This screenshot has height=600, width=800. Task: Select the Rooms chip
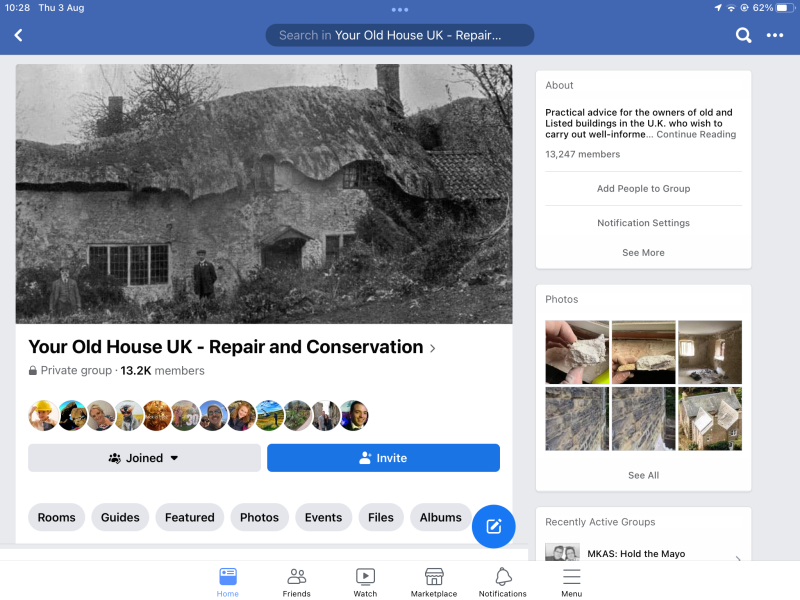[57, 517]
